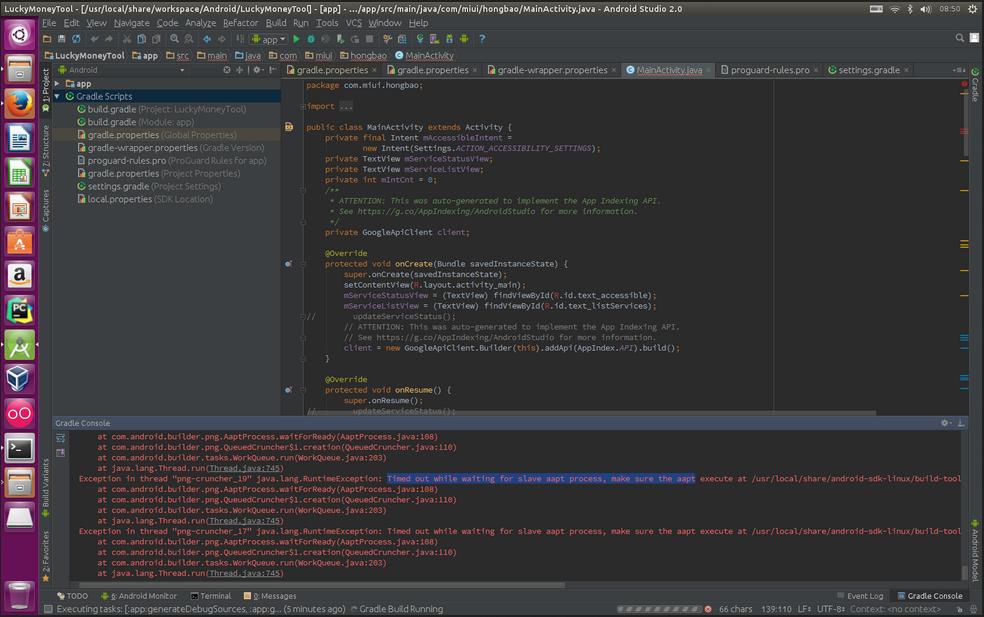Open the Refactor menu
Image resolution: width=984 pixels, height=617 pixels.
click(240, 23)
